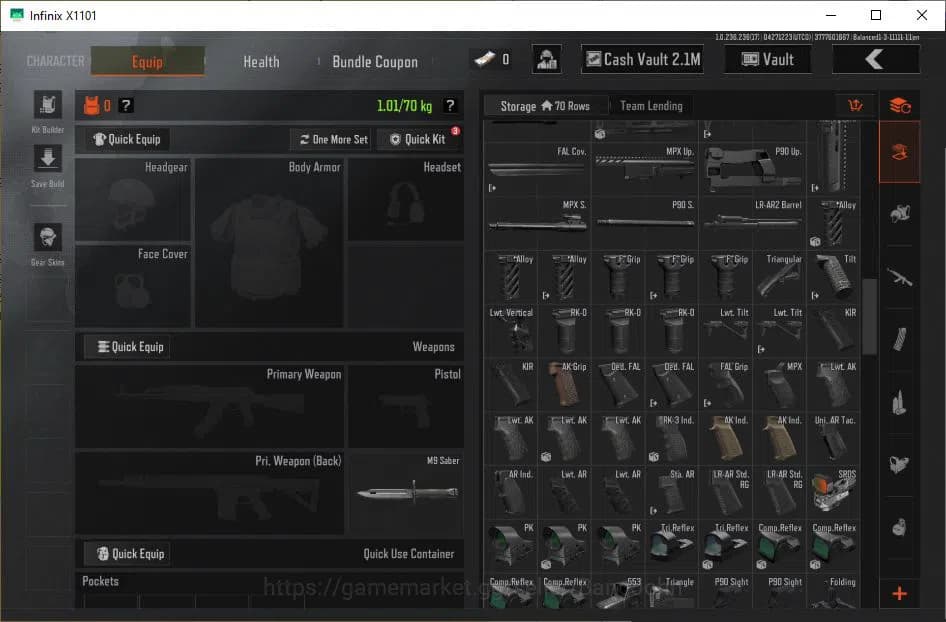Click the Cash Vault 2.1M button
The width and height of the screenshot is (946, 622).
click(x=643, y=59)
